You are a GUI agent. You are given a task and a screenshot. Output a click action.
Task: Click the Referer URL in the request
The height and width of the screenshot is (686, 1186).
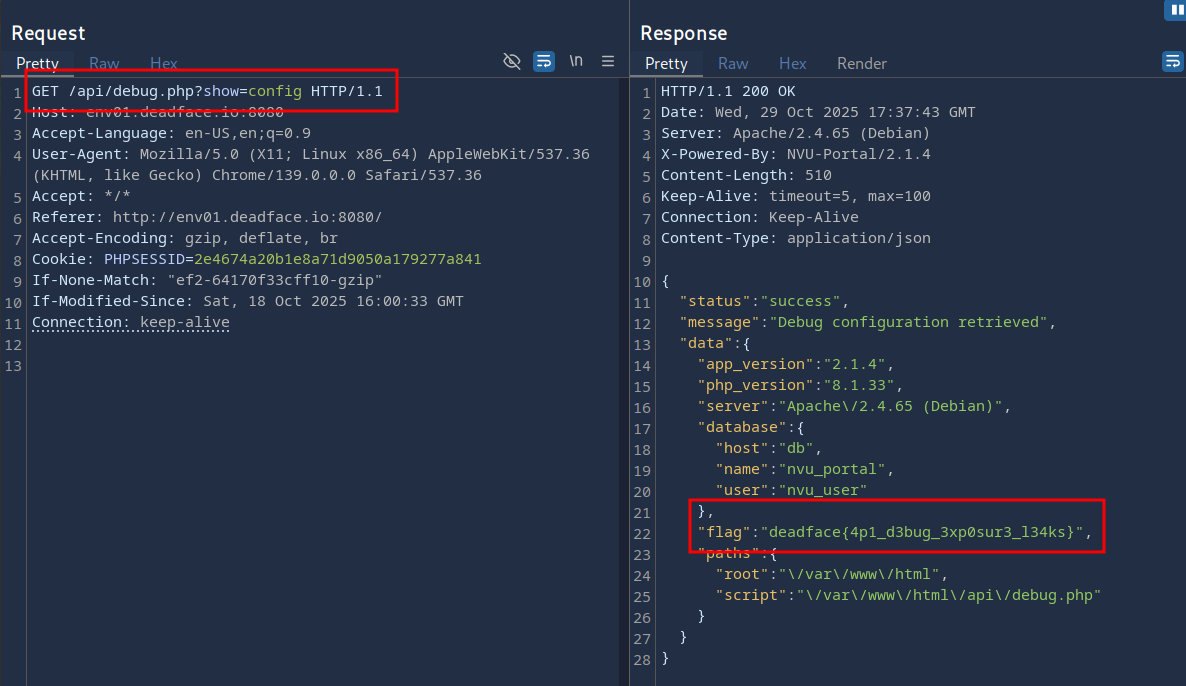(247, 217)
